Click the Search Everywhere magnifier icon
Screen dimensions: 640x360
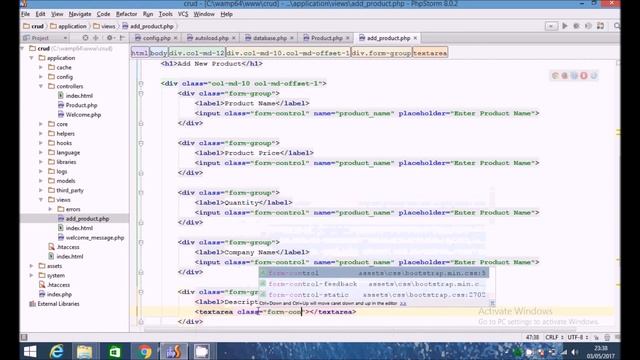point(617,26)
